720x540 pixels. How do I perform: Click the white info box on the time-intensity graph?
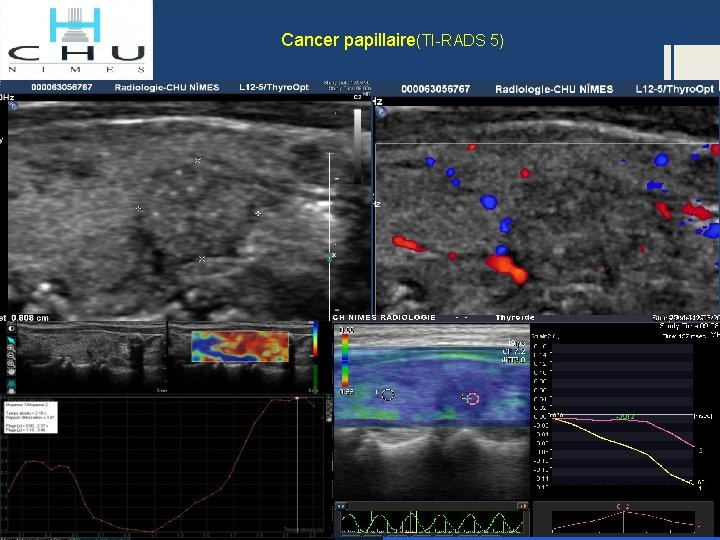31,417
